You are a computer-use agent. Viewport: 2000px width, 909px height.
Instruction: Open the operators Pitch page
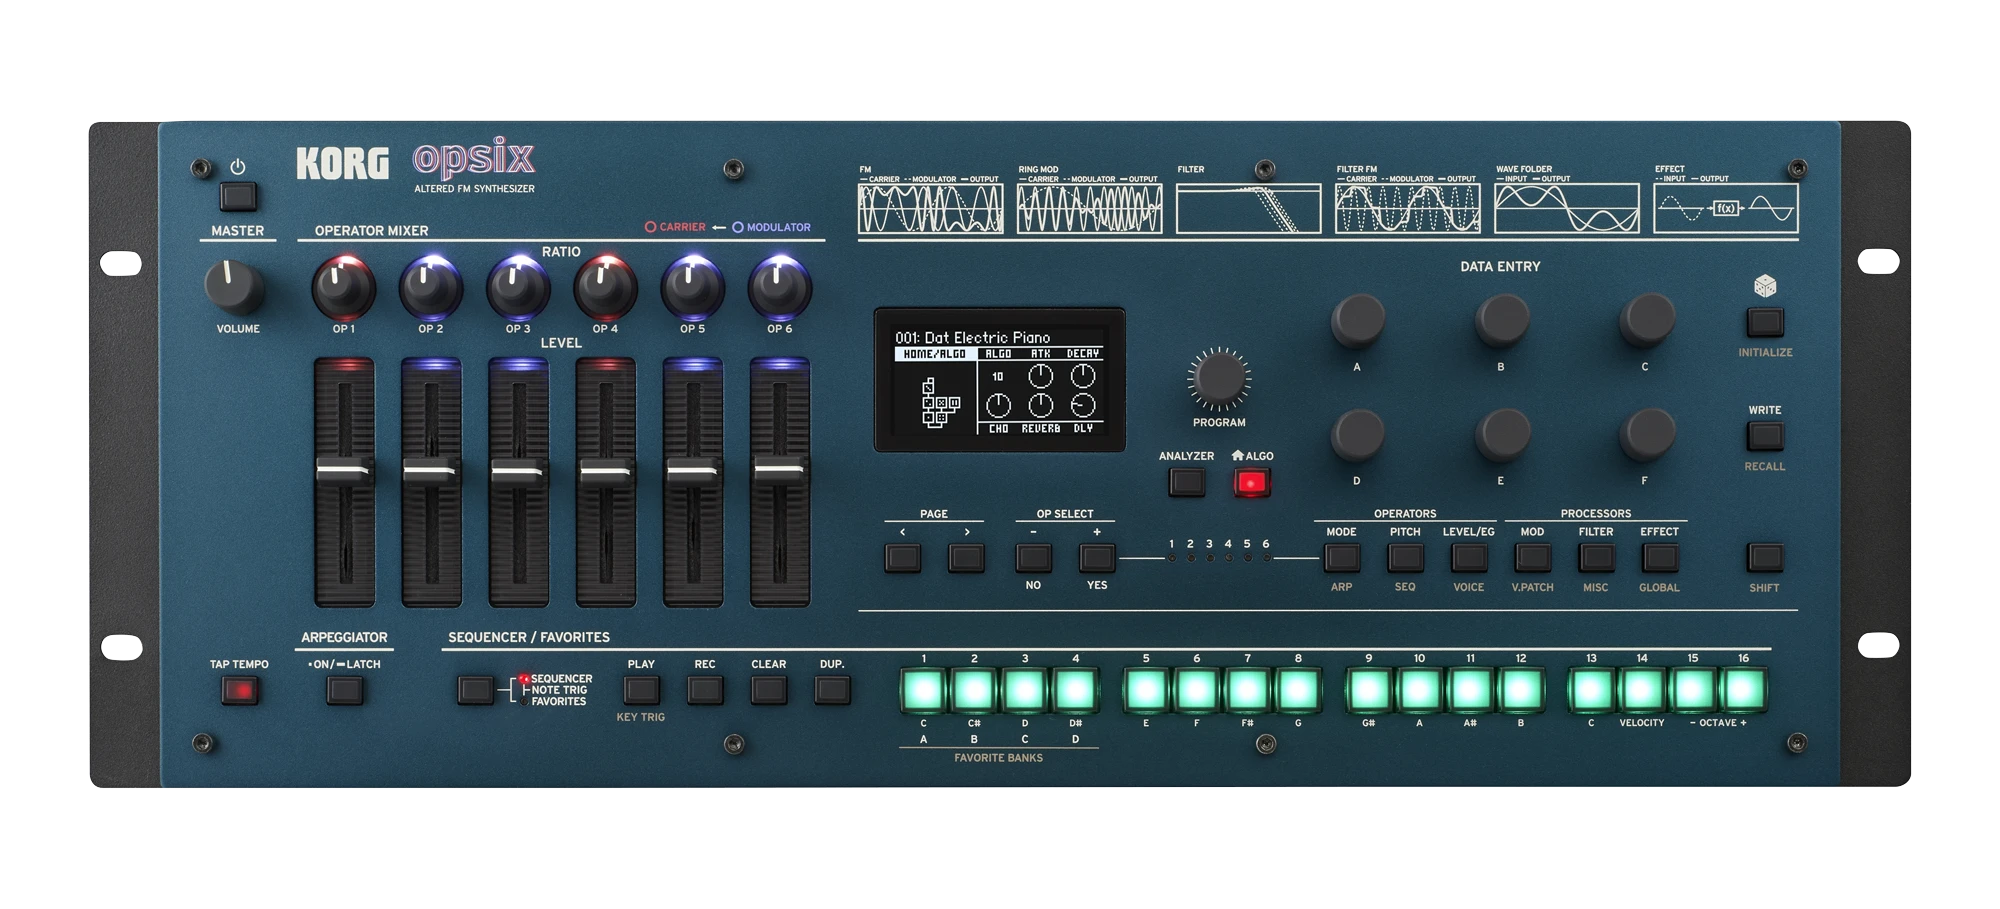pyautogui.click(x=1405, y=558)
